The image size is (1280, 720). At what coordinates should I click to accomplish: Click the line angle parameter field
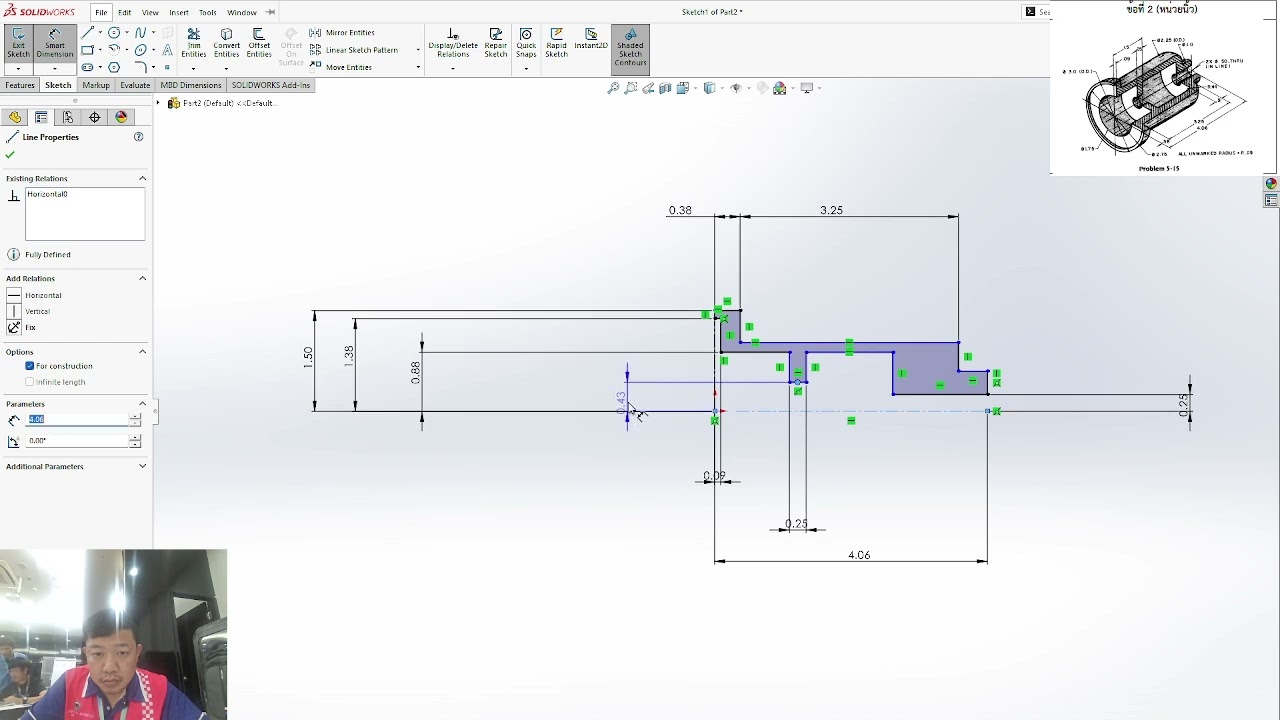pyautogui.click(x=77, y=441)
